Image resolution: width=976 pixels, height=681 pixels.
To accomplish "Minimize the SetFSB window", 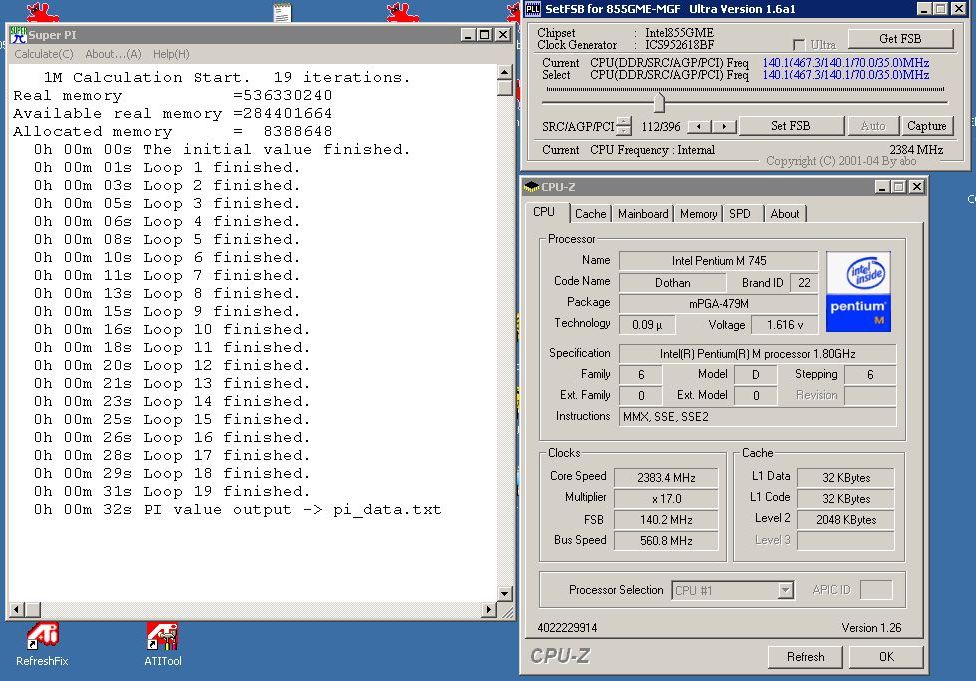I will 924,9.
